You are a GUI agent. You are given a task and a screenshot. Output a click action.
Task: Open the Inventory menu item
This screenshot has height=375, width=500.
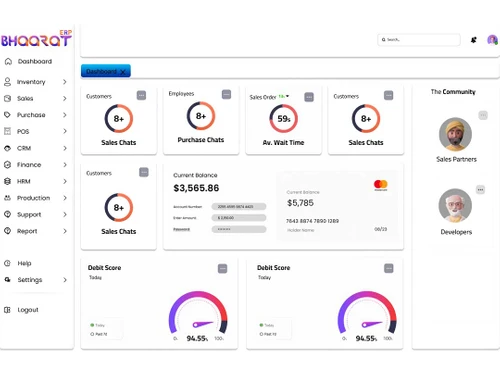(31, 82)
